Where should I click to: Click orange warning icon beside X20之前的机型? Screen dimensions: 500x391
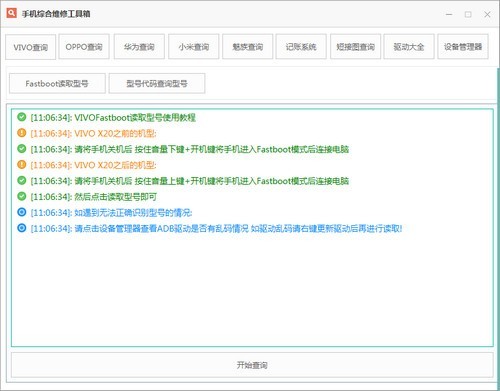click(x=22, y=133)
